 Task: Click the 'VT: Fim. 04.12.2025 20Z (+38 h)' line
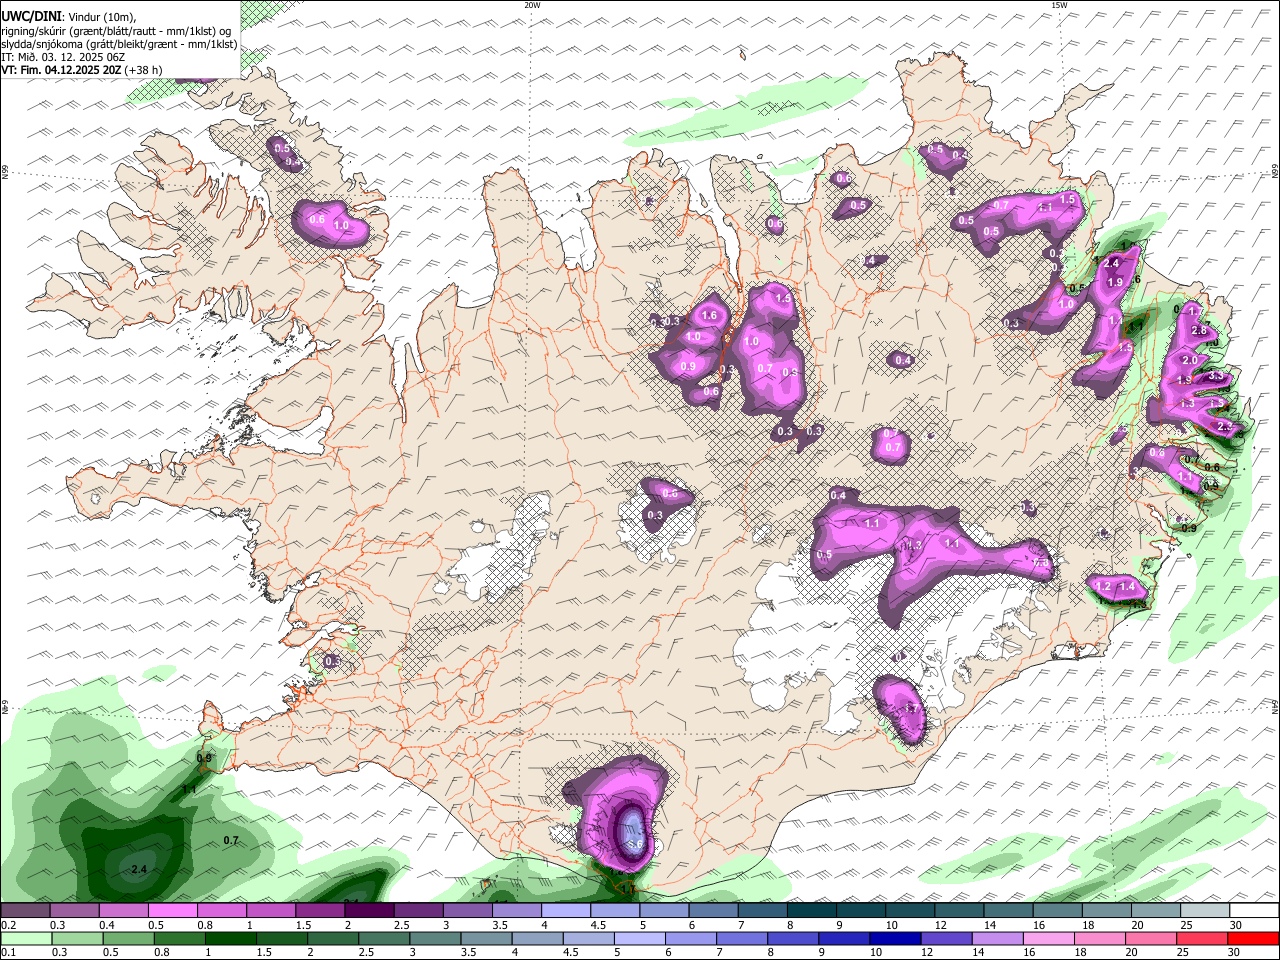pos(81,70)
